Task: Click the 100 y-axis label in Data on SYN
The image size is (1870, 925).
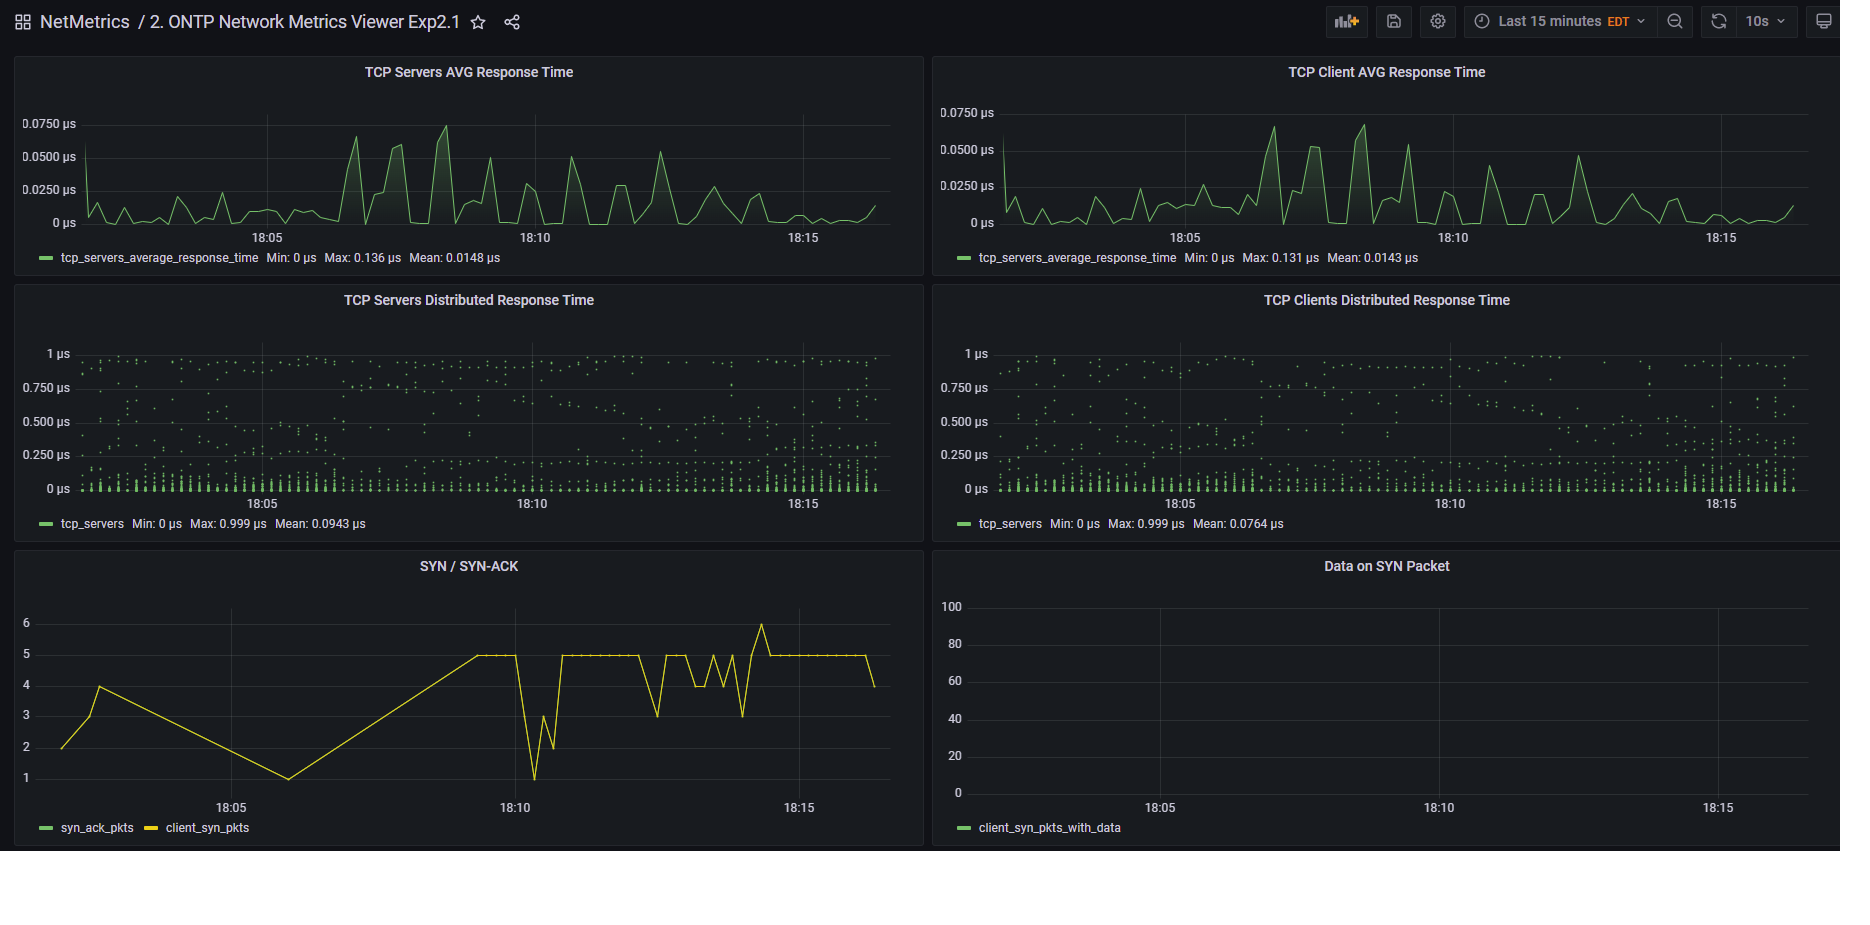Action: [x=951, y=607]
